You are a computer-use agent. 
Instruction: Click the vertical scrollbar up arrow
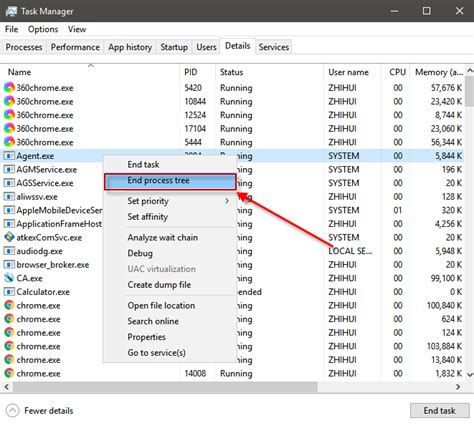(470, 70)
